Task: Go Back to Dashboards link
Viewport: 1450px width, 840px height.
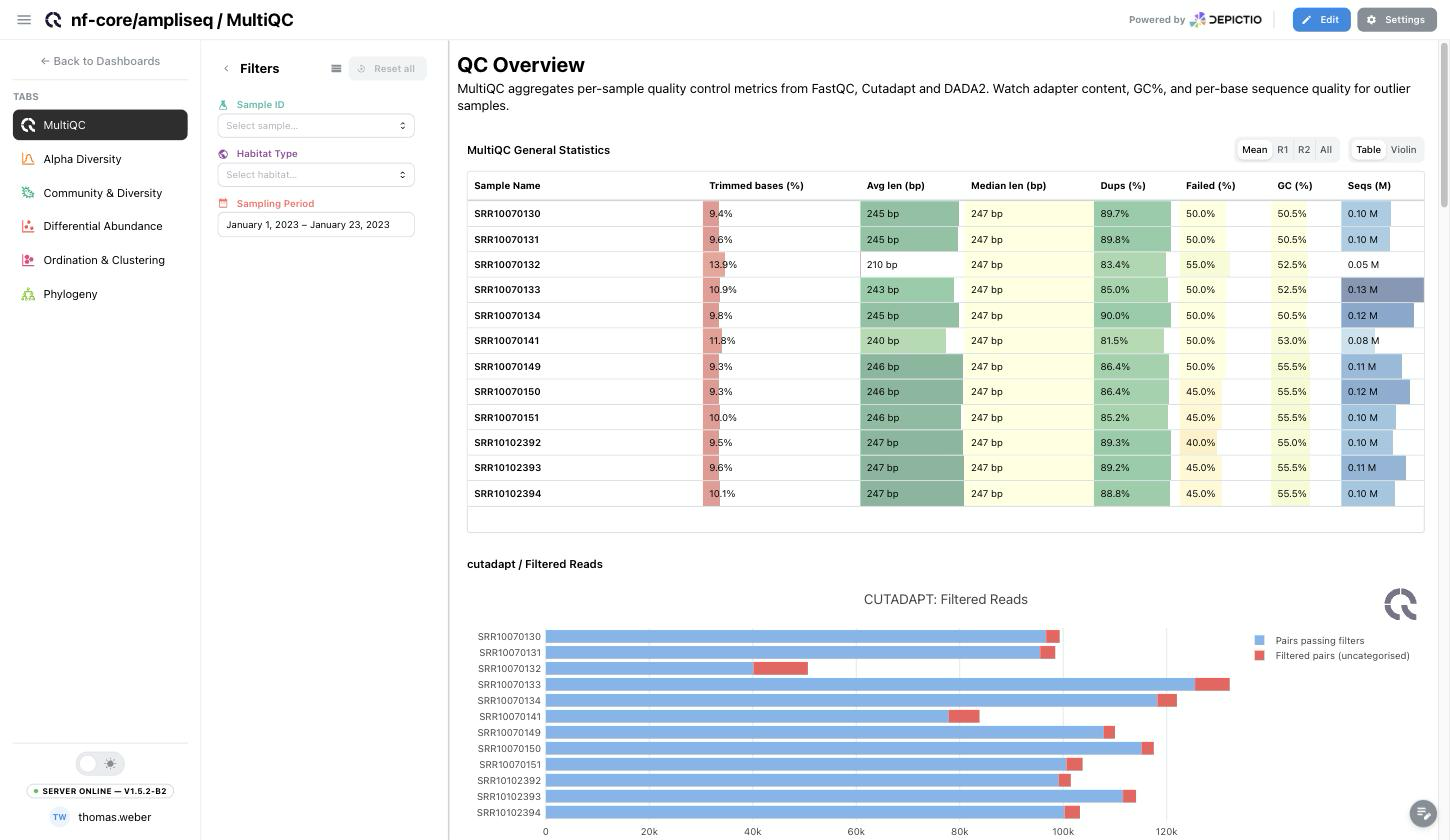Action: pos(100,61)
